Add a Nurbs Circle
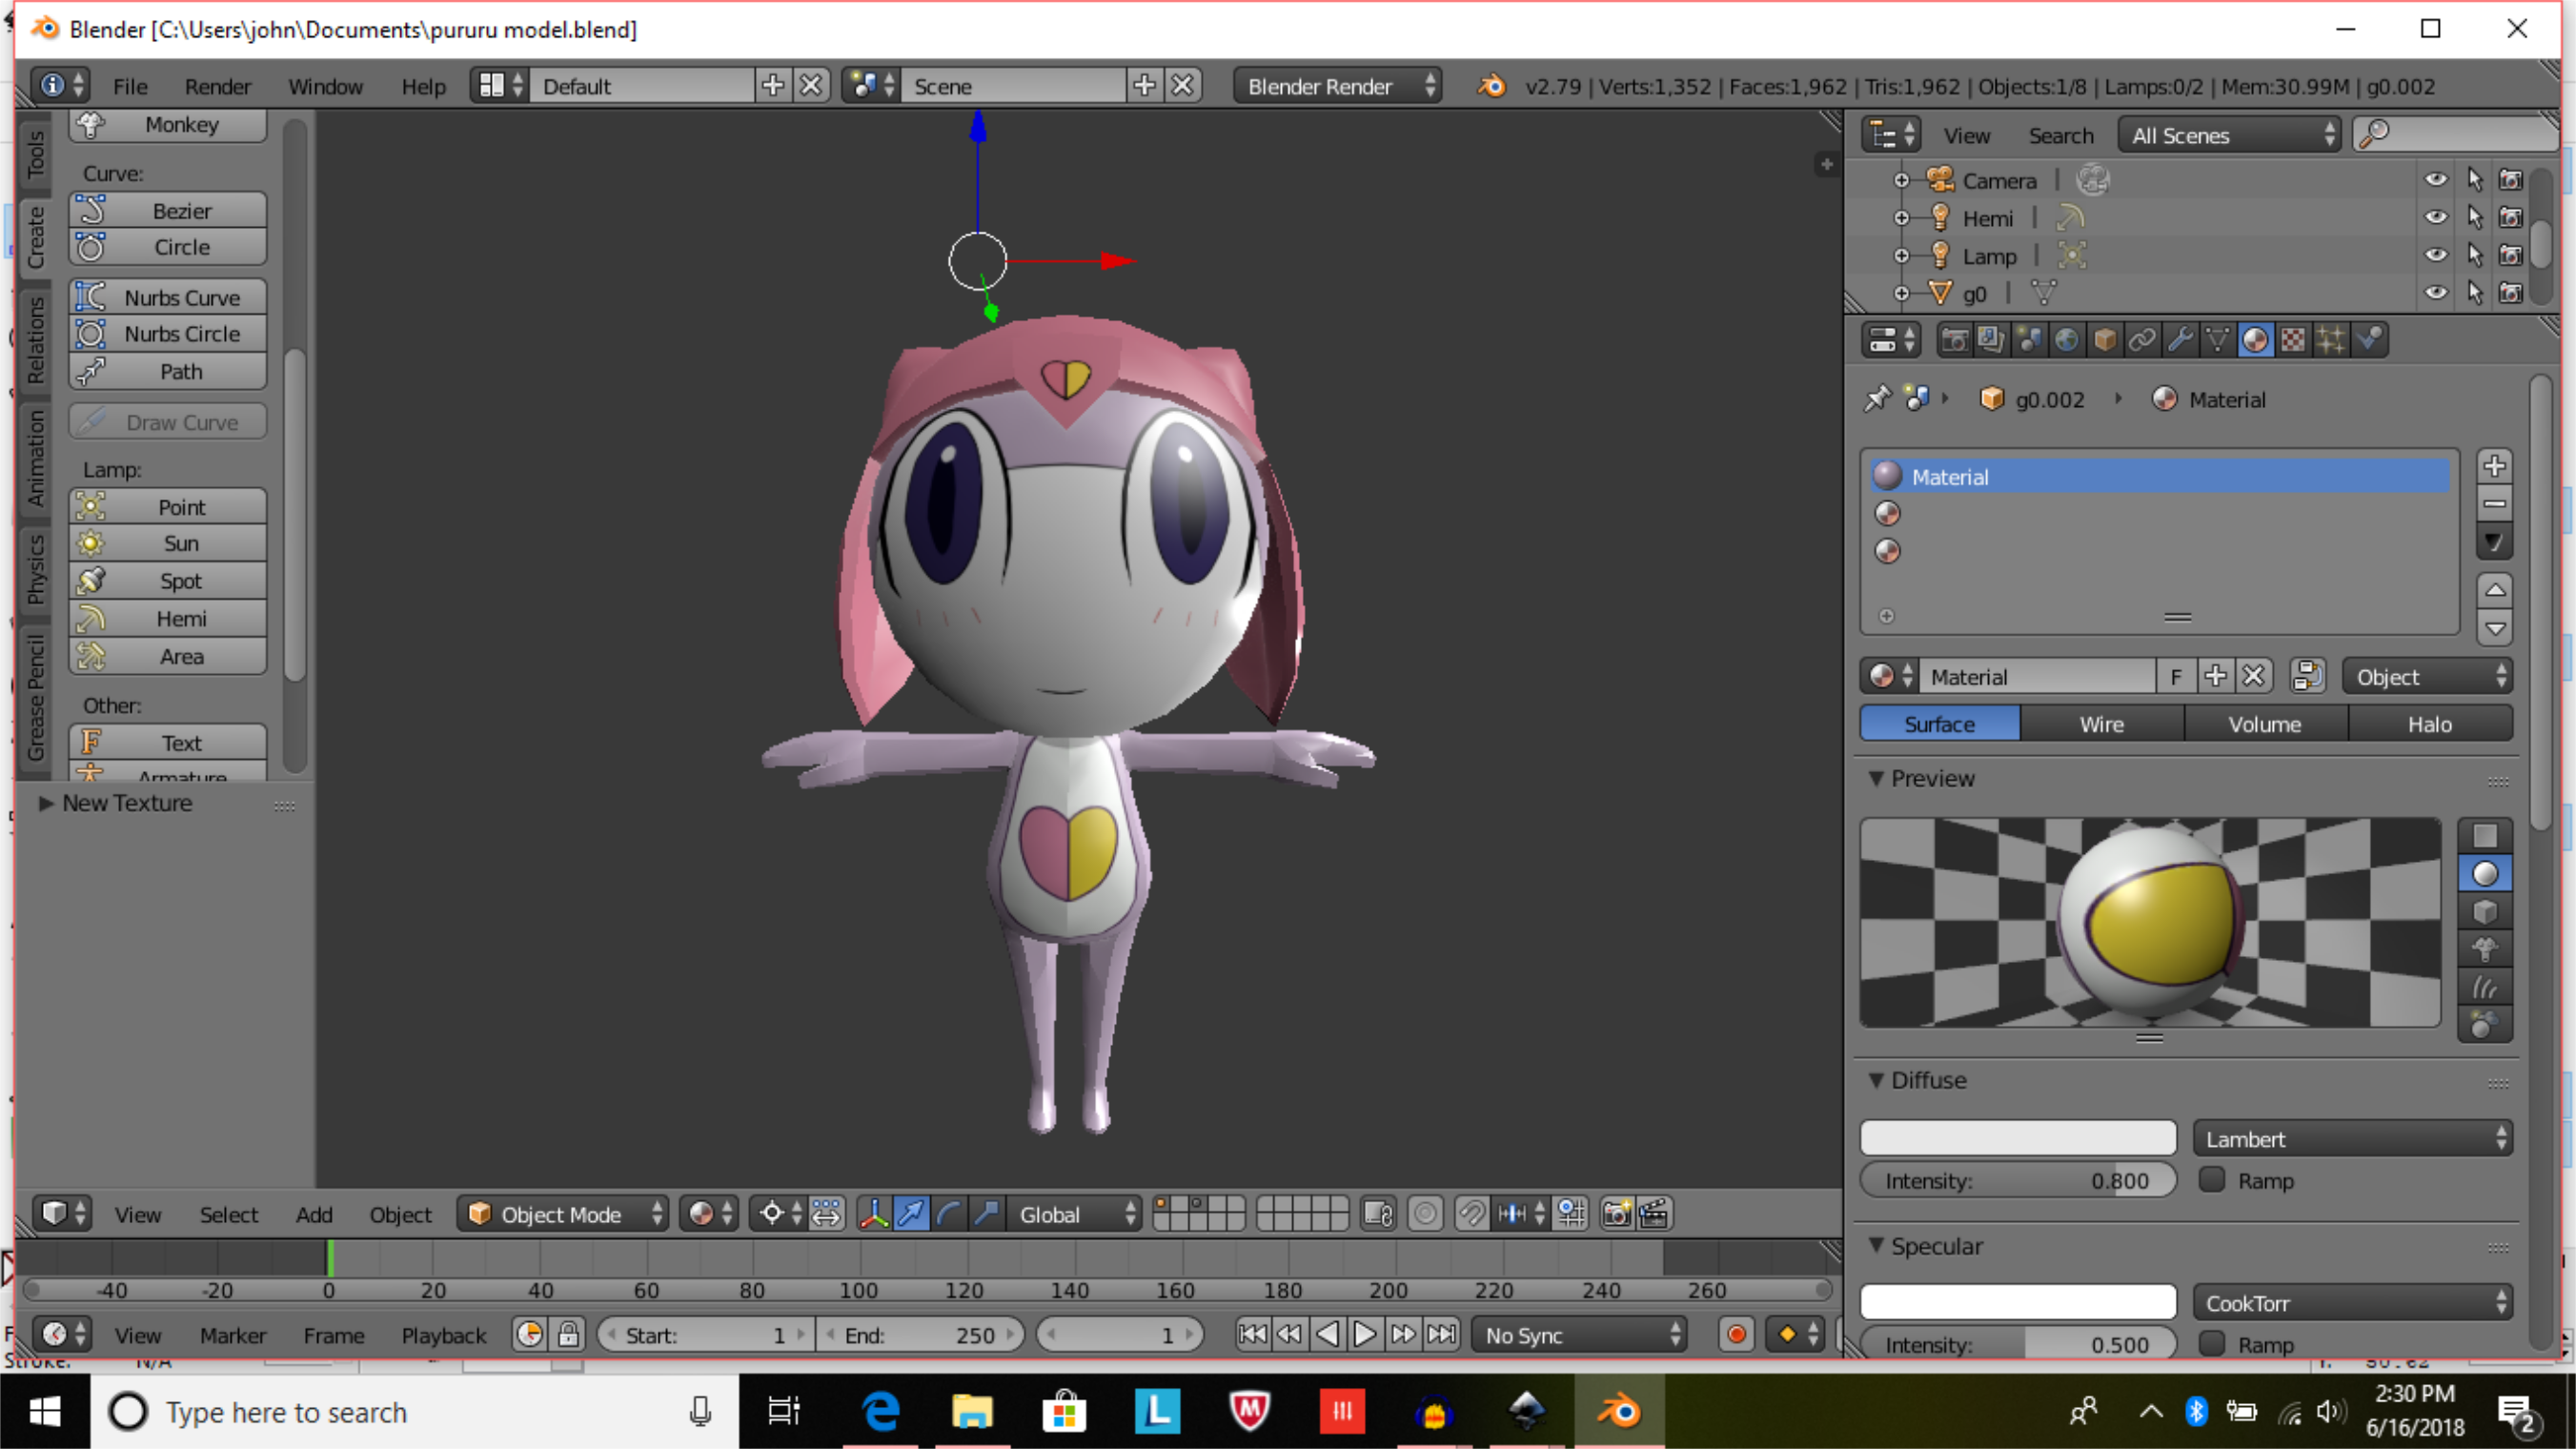2576x1449 pixels. pos(168,334)
